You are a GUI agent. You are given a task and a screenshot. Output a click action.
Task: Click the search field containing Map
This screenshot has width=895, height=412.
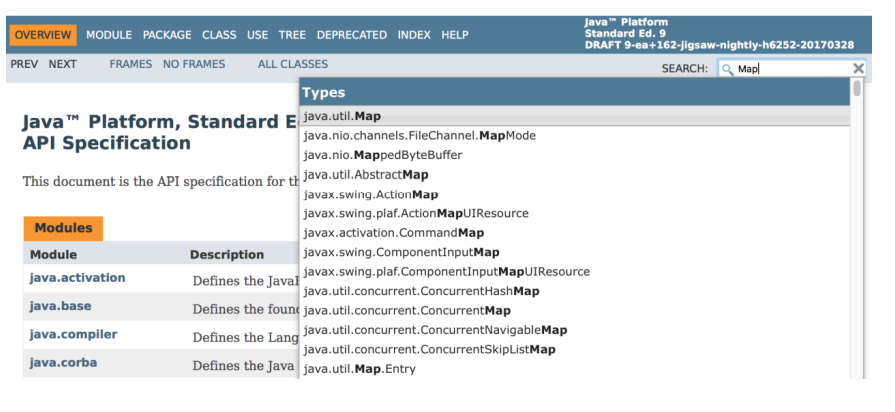coord(792,69)
